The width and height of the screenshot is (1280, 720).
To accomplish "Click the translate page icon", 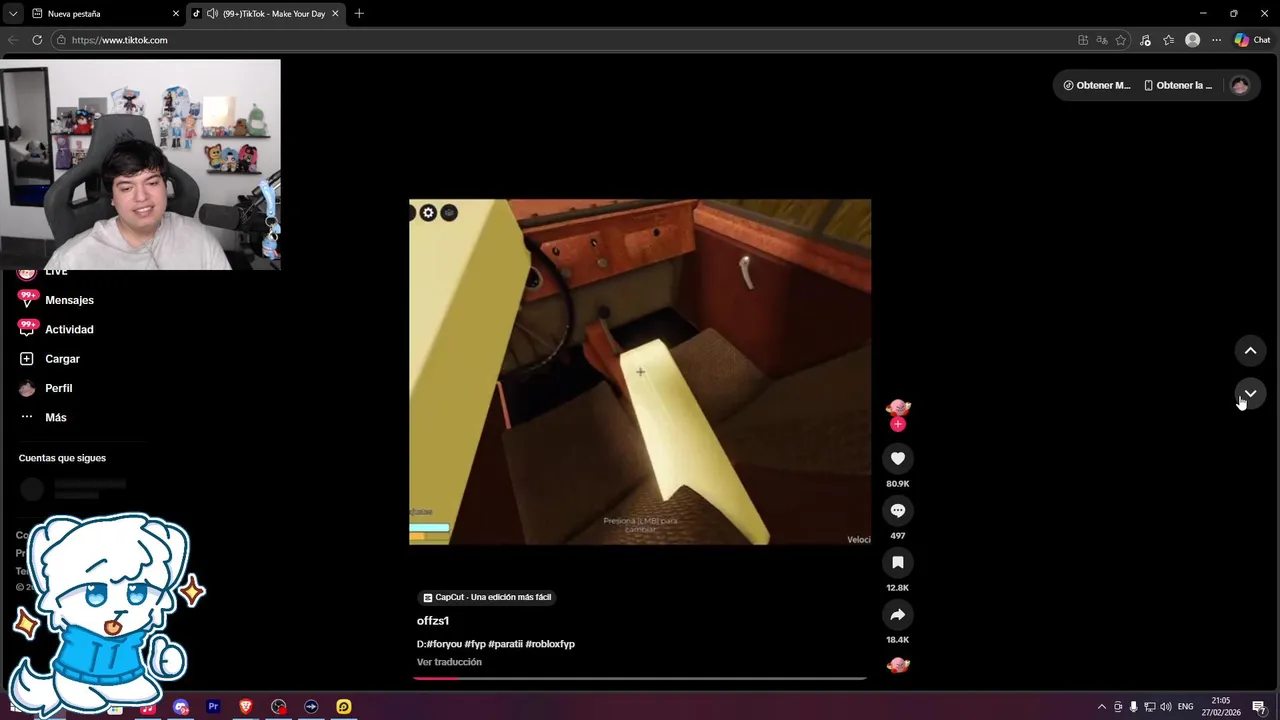I will click(x=1102, y=40).
